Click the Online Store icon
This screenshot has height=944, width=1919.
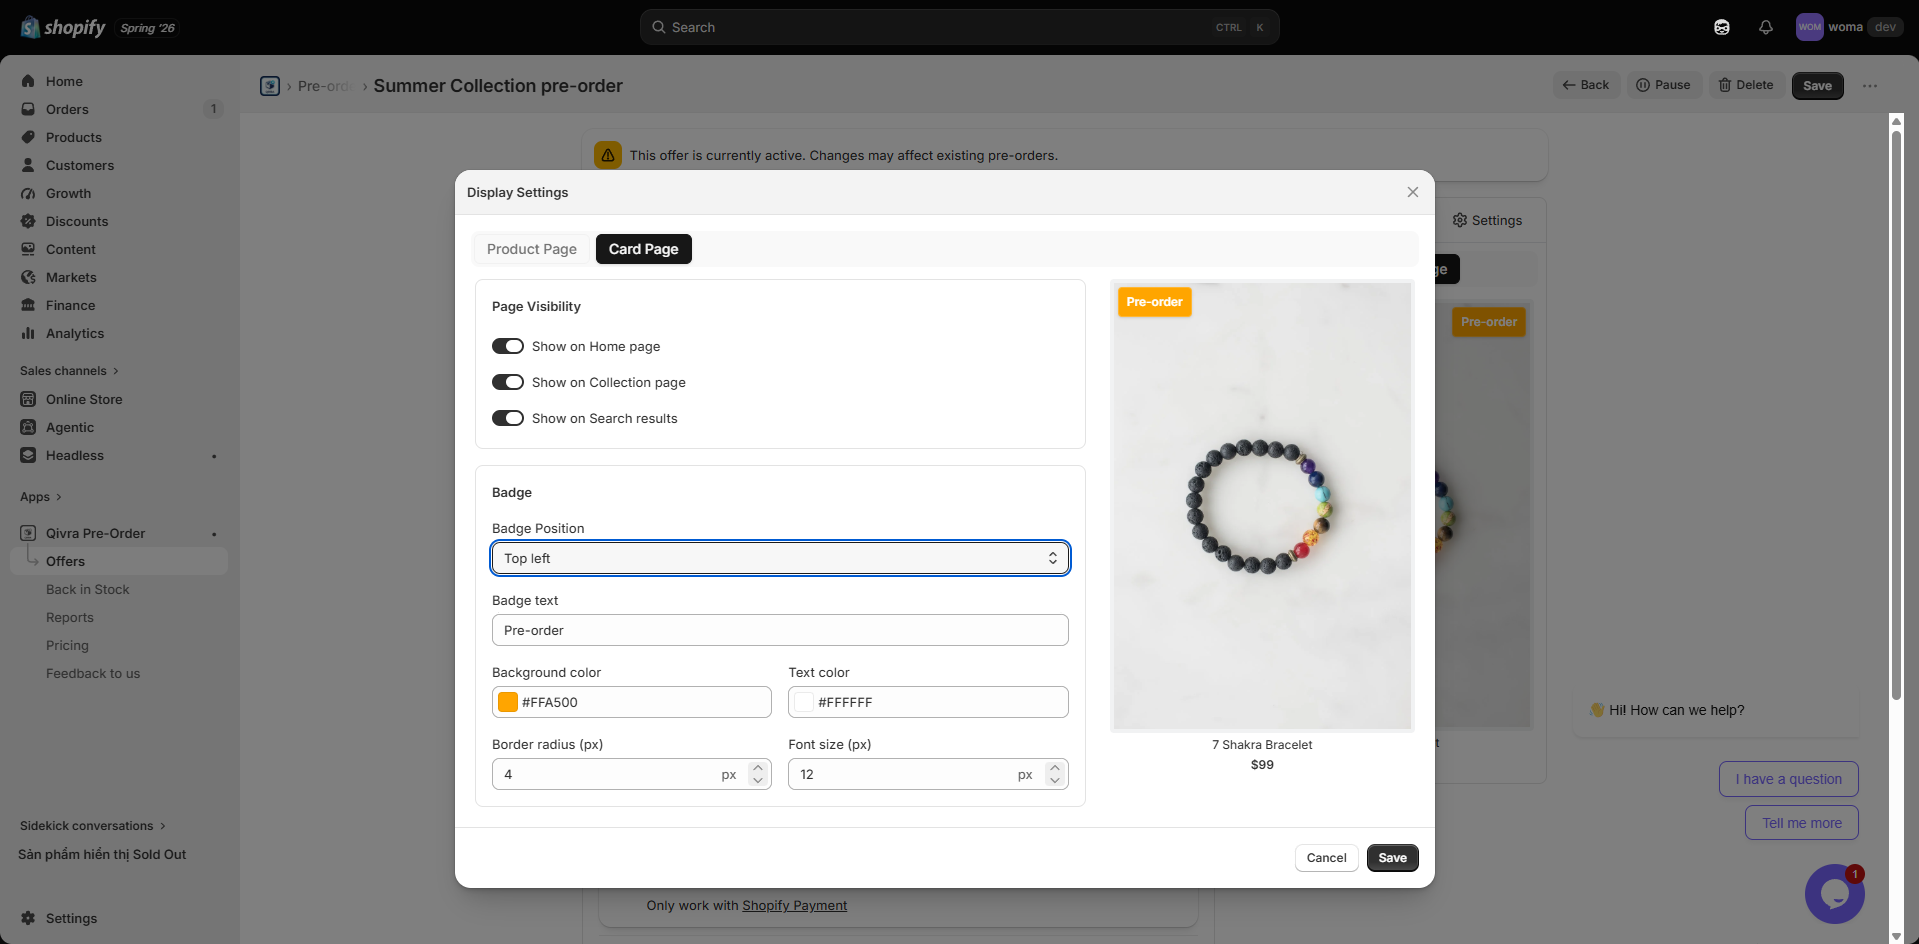click(28, 399)
